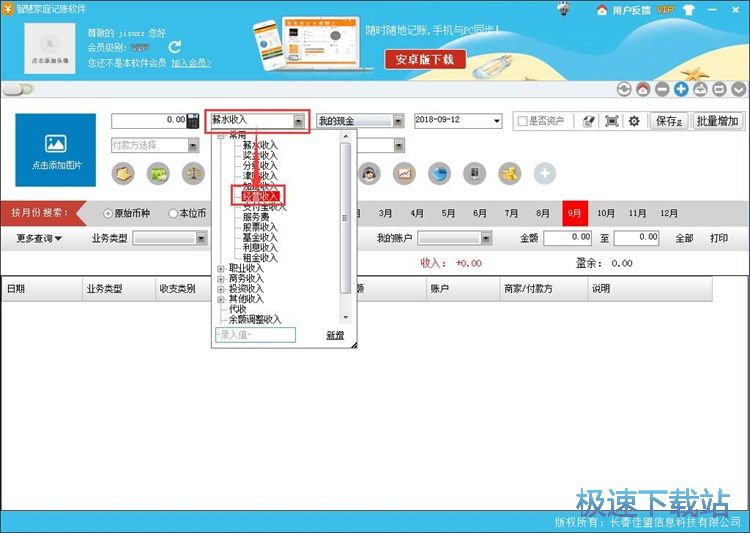
Task: Click the 加入会员 link
Action: tap(191, 63)
